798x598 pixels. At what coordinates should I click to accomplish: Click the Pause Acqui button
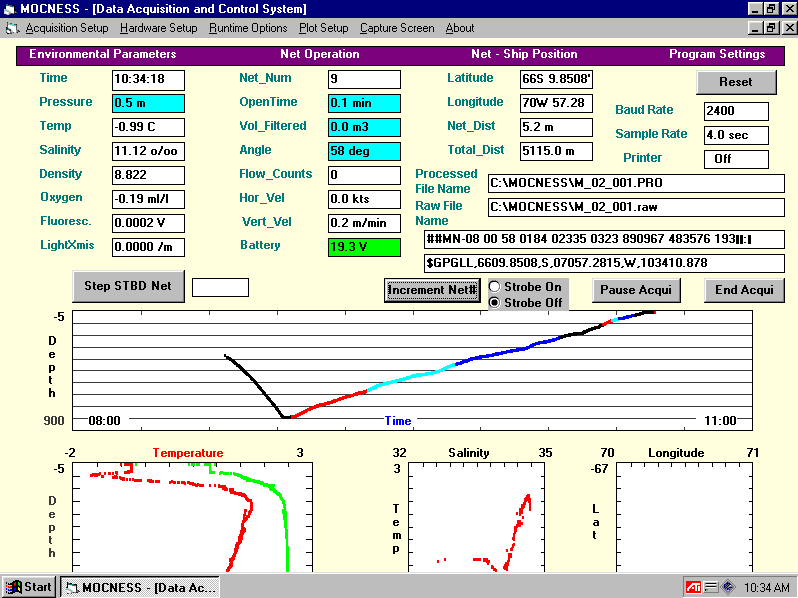[x=636, y=290]
